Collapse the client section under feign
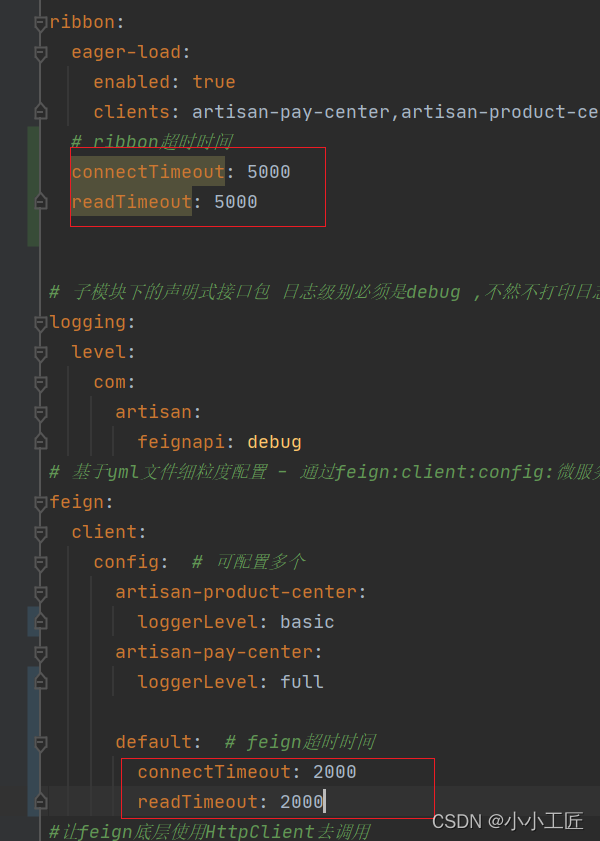Screen dimensions: 600x841 (x=40, y=532)
